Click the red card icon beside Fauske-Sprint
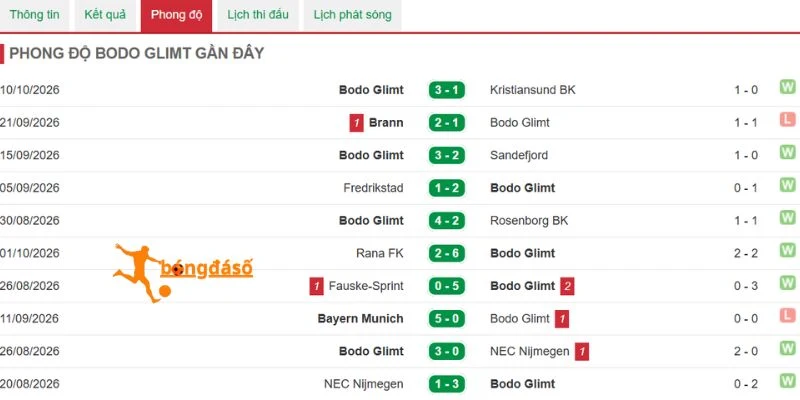800x400 pixels. [316, 286]
